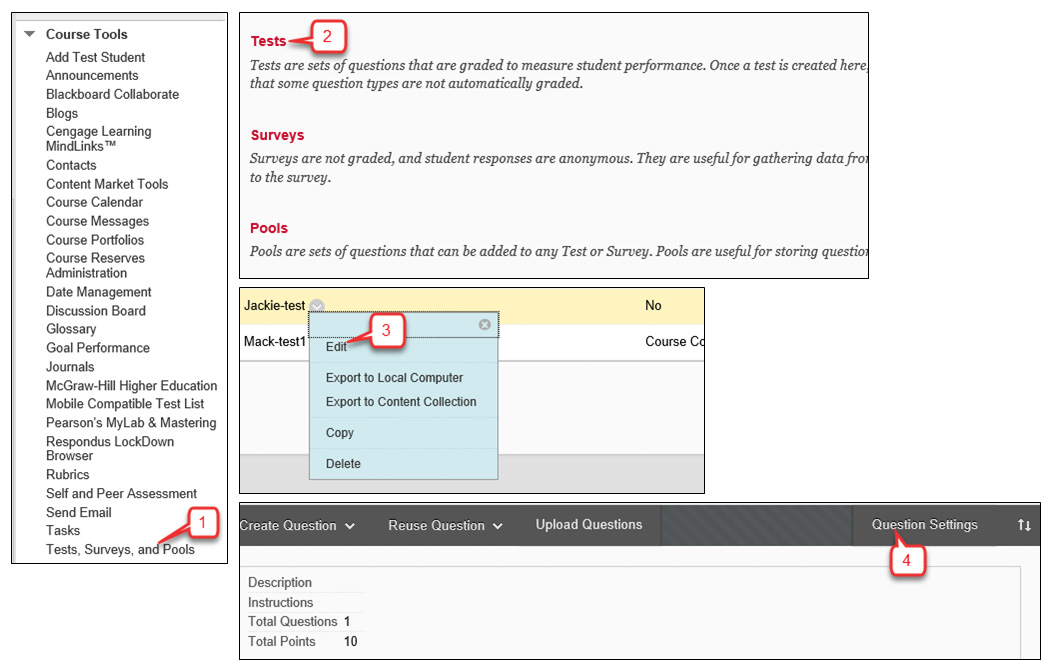Screen dimensions: 1051x666
Task: Click the Course Tools heading
Action: [86, 34]
